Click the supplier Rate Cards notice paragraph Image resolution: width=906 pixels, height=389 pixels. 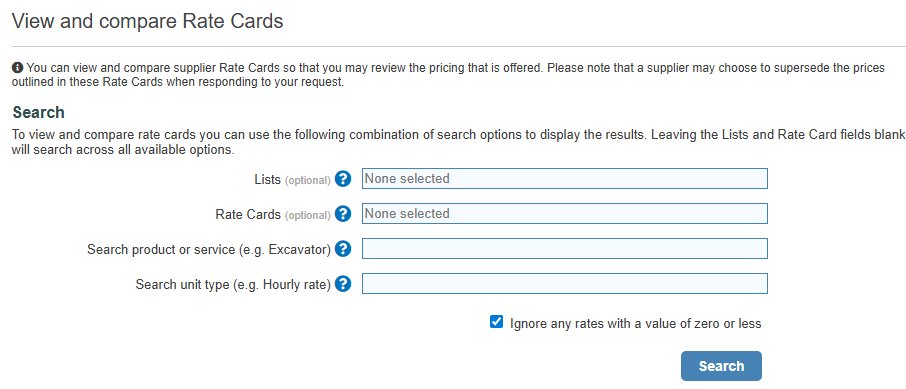click(448, 75)
